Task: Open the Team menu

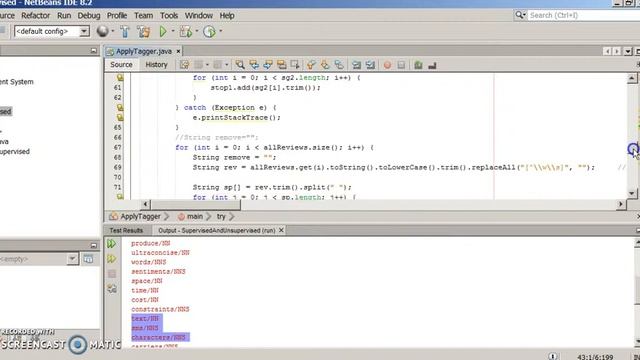Action: point(144,16)
